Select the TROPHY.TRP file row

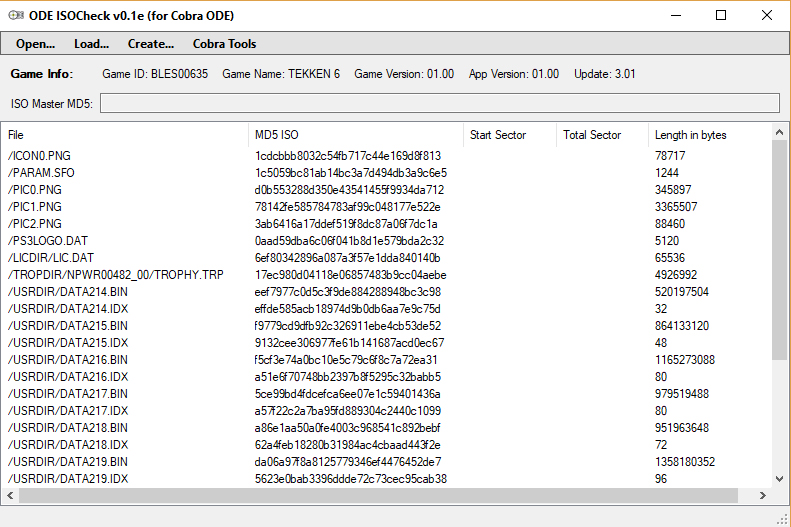115,275
